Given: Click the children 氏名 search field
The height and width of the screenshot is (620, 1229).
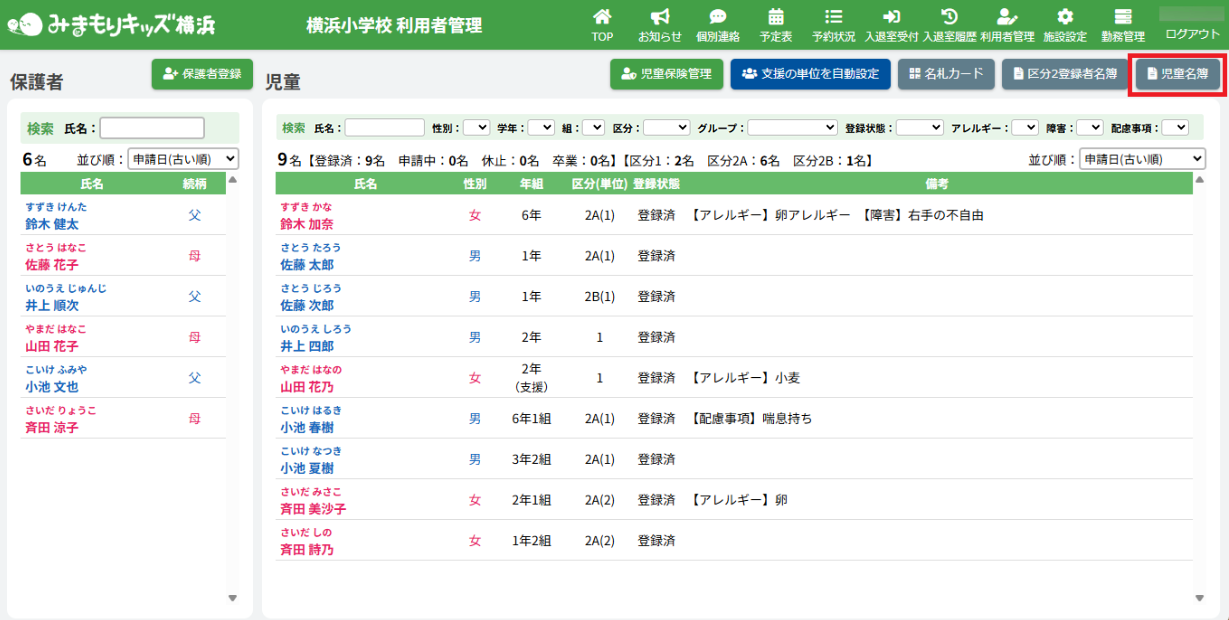Looking at the screenshot, I should 384,128.
